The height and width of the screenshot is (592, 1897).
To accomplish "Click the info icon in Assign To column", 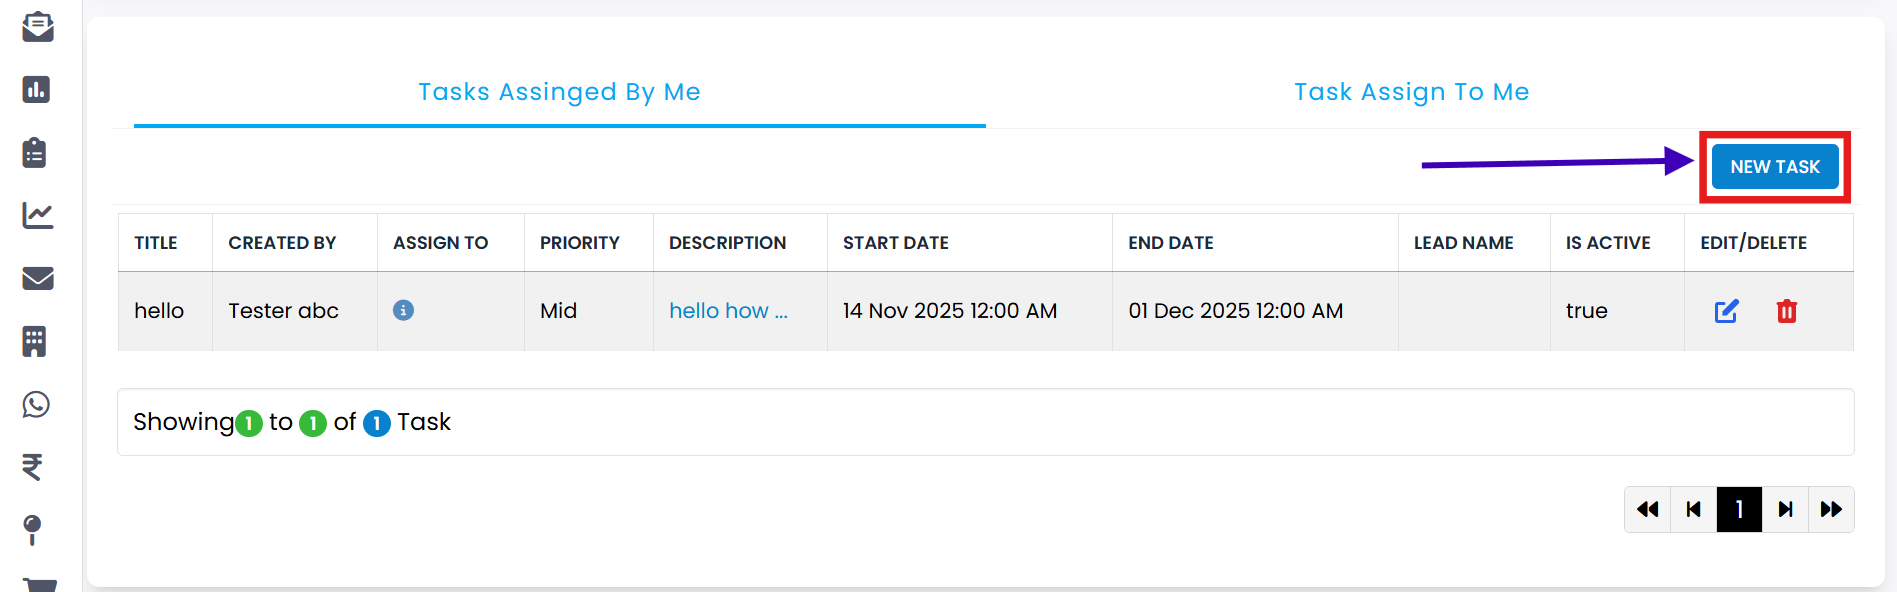I will [403, 310].
